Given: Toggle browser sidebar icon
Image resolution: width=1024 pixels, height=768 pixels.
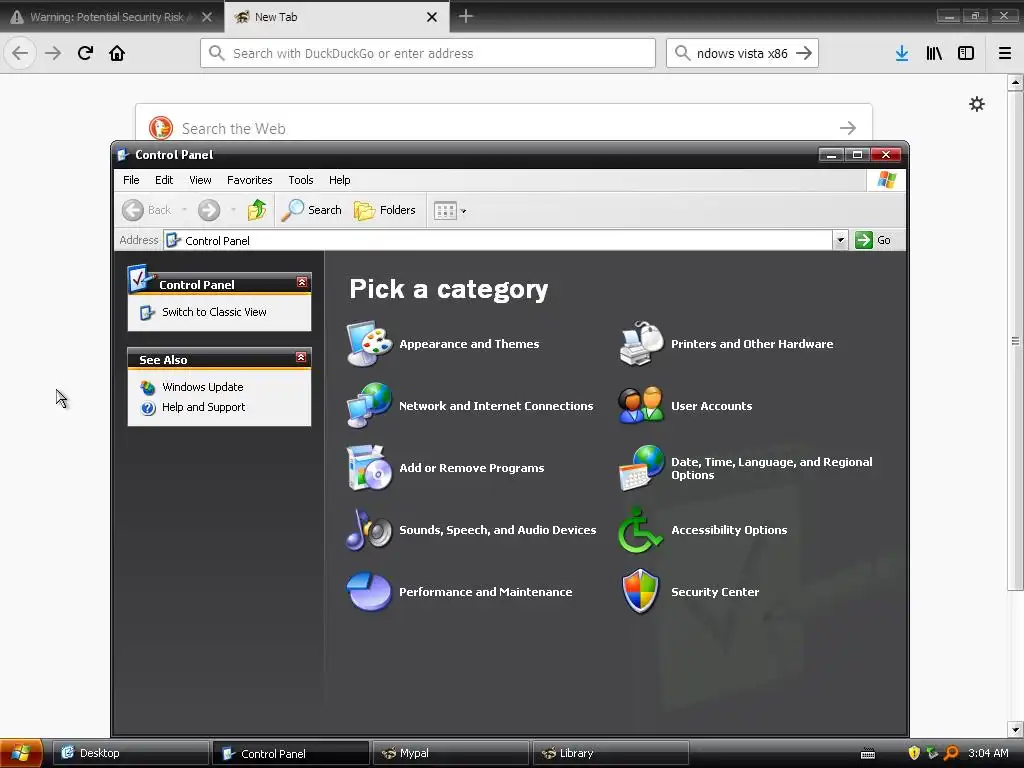Looking at the screenshot, I should click(x=966, y=53).
